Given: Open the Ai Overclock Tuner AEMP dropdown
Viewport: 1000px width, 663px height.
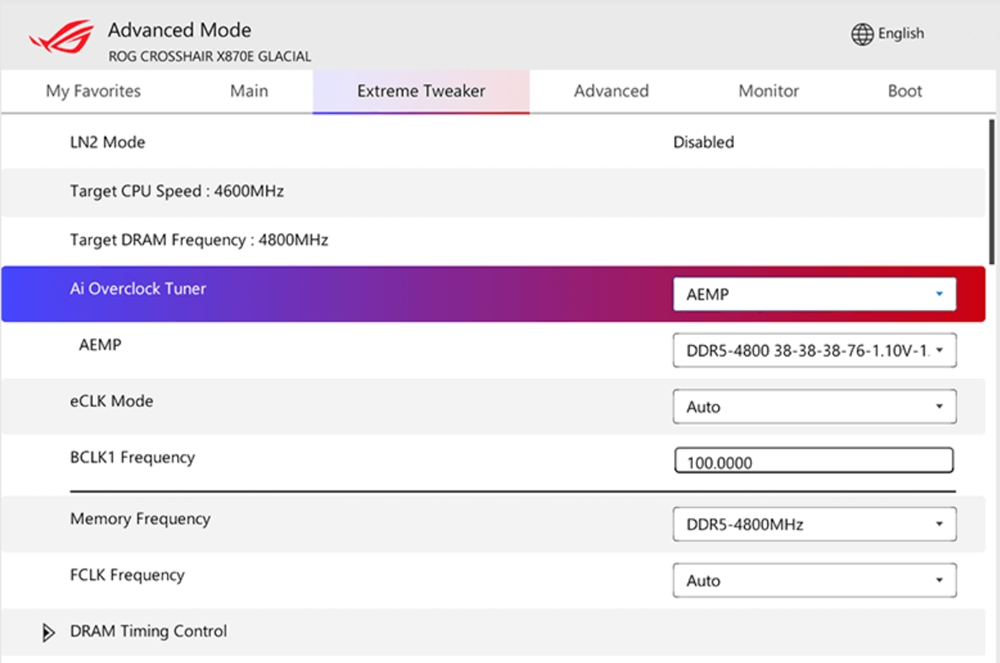Looking at the screenshot, I should [x=814, y=294].
